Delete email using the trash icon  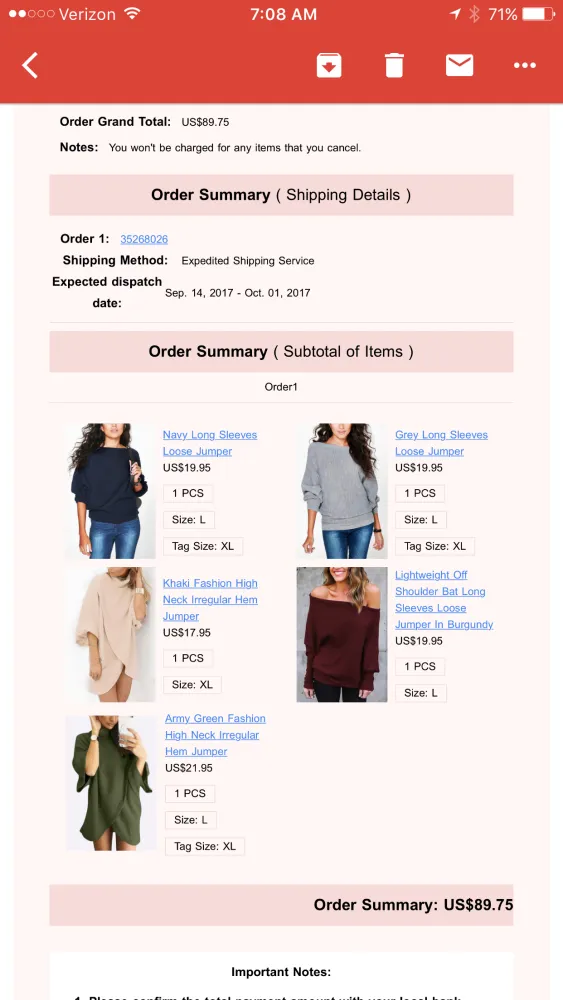coord(394,65)
